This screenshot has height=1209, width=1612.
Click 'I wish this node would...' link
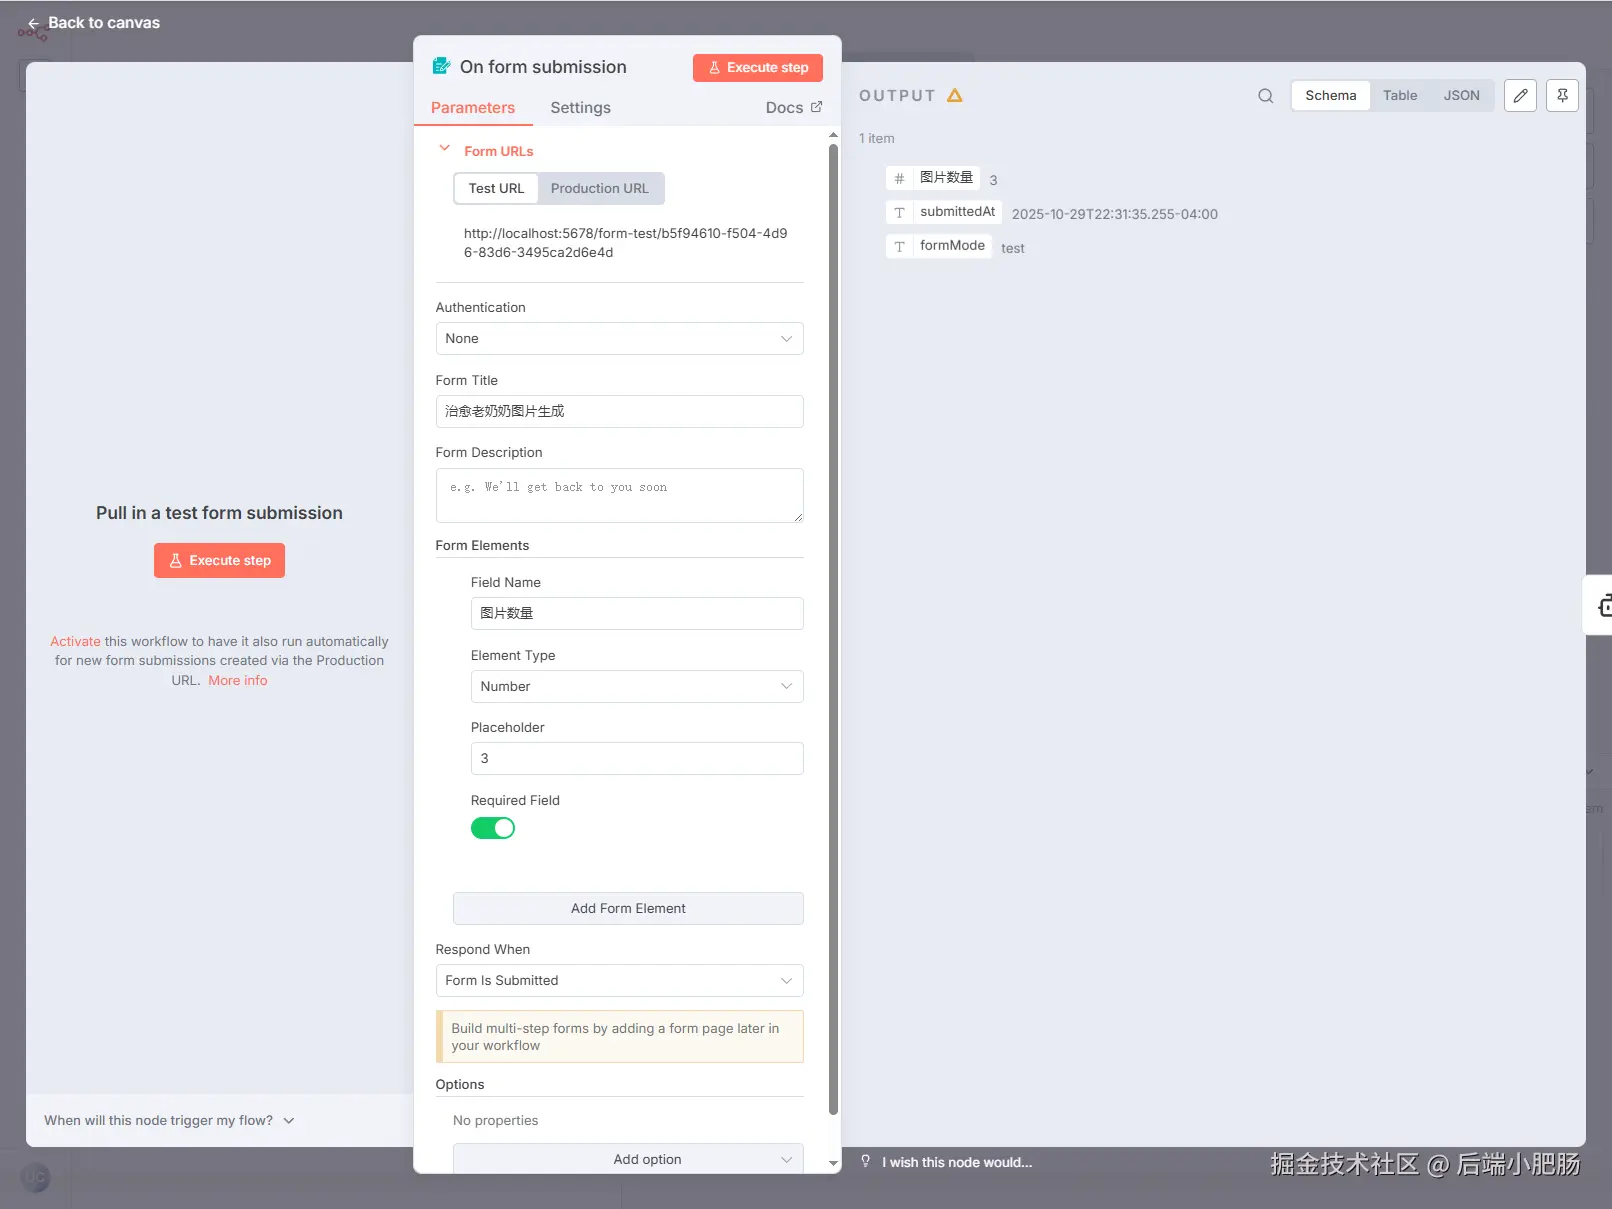pos(957,1162)
